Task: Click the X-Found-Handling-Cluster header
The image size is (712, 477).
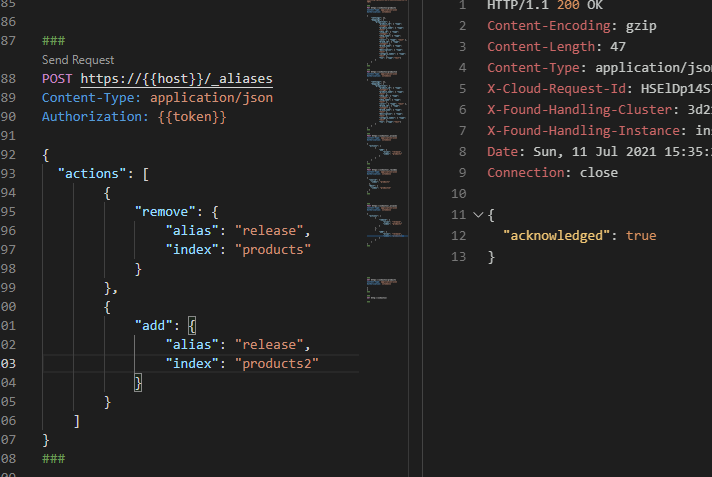Action: [599, 109]
